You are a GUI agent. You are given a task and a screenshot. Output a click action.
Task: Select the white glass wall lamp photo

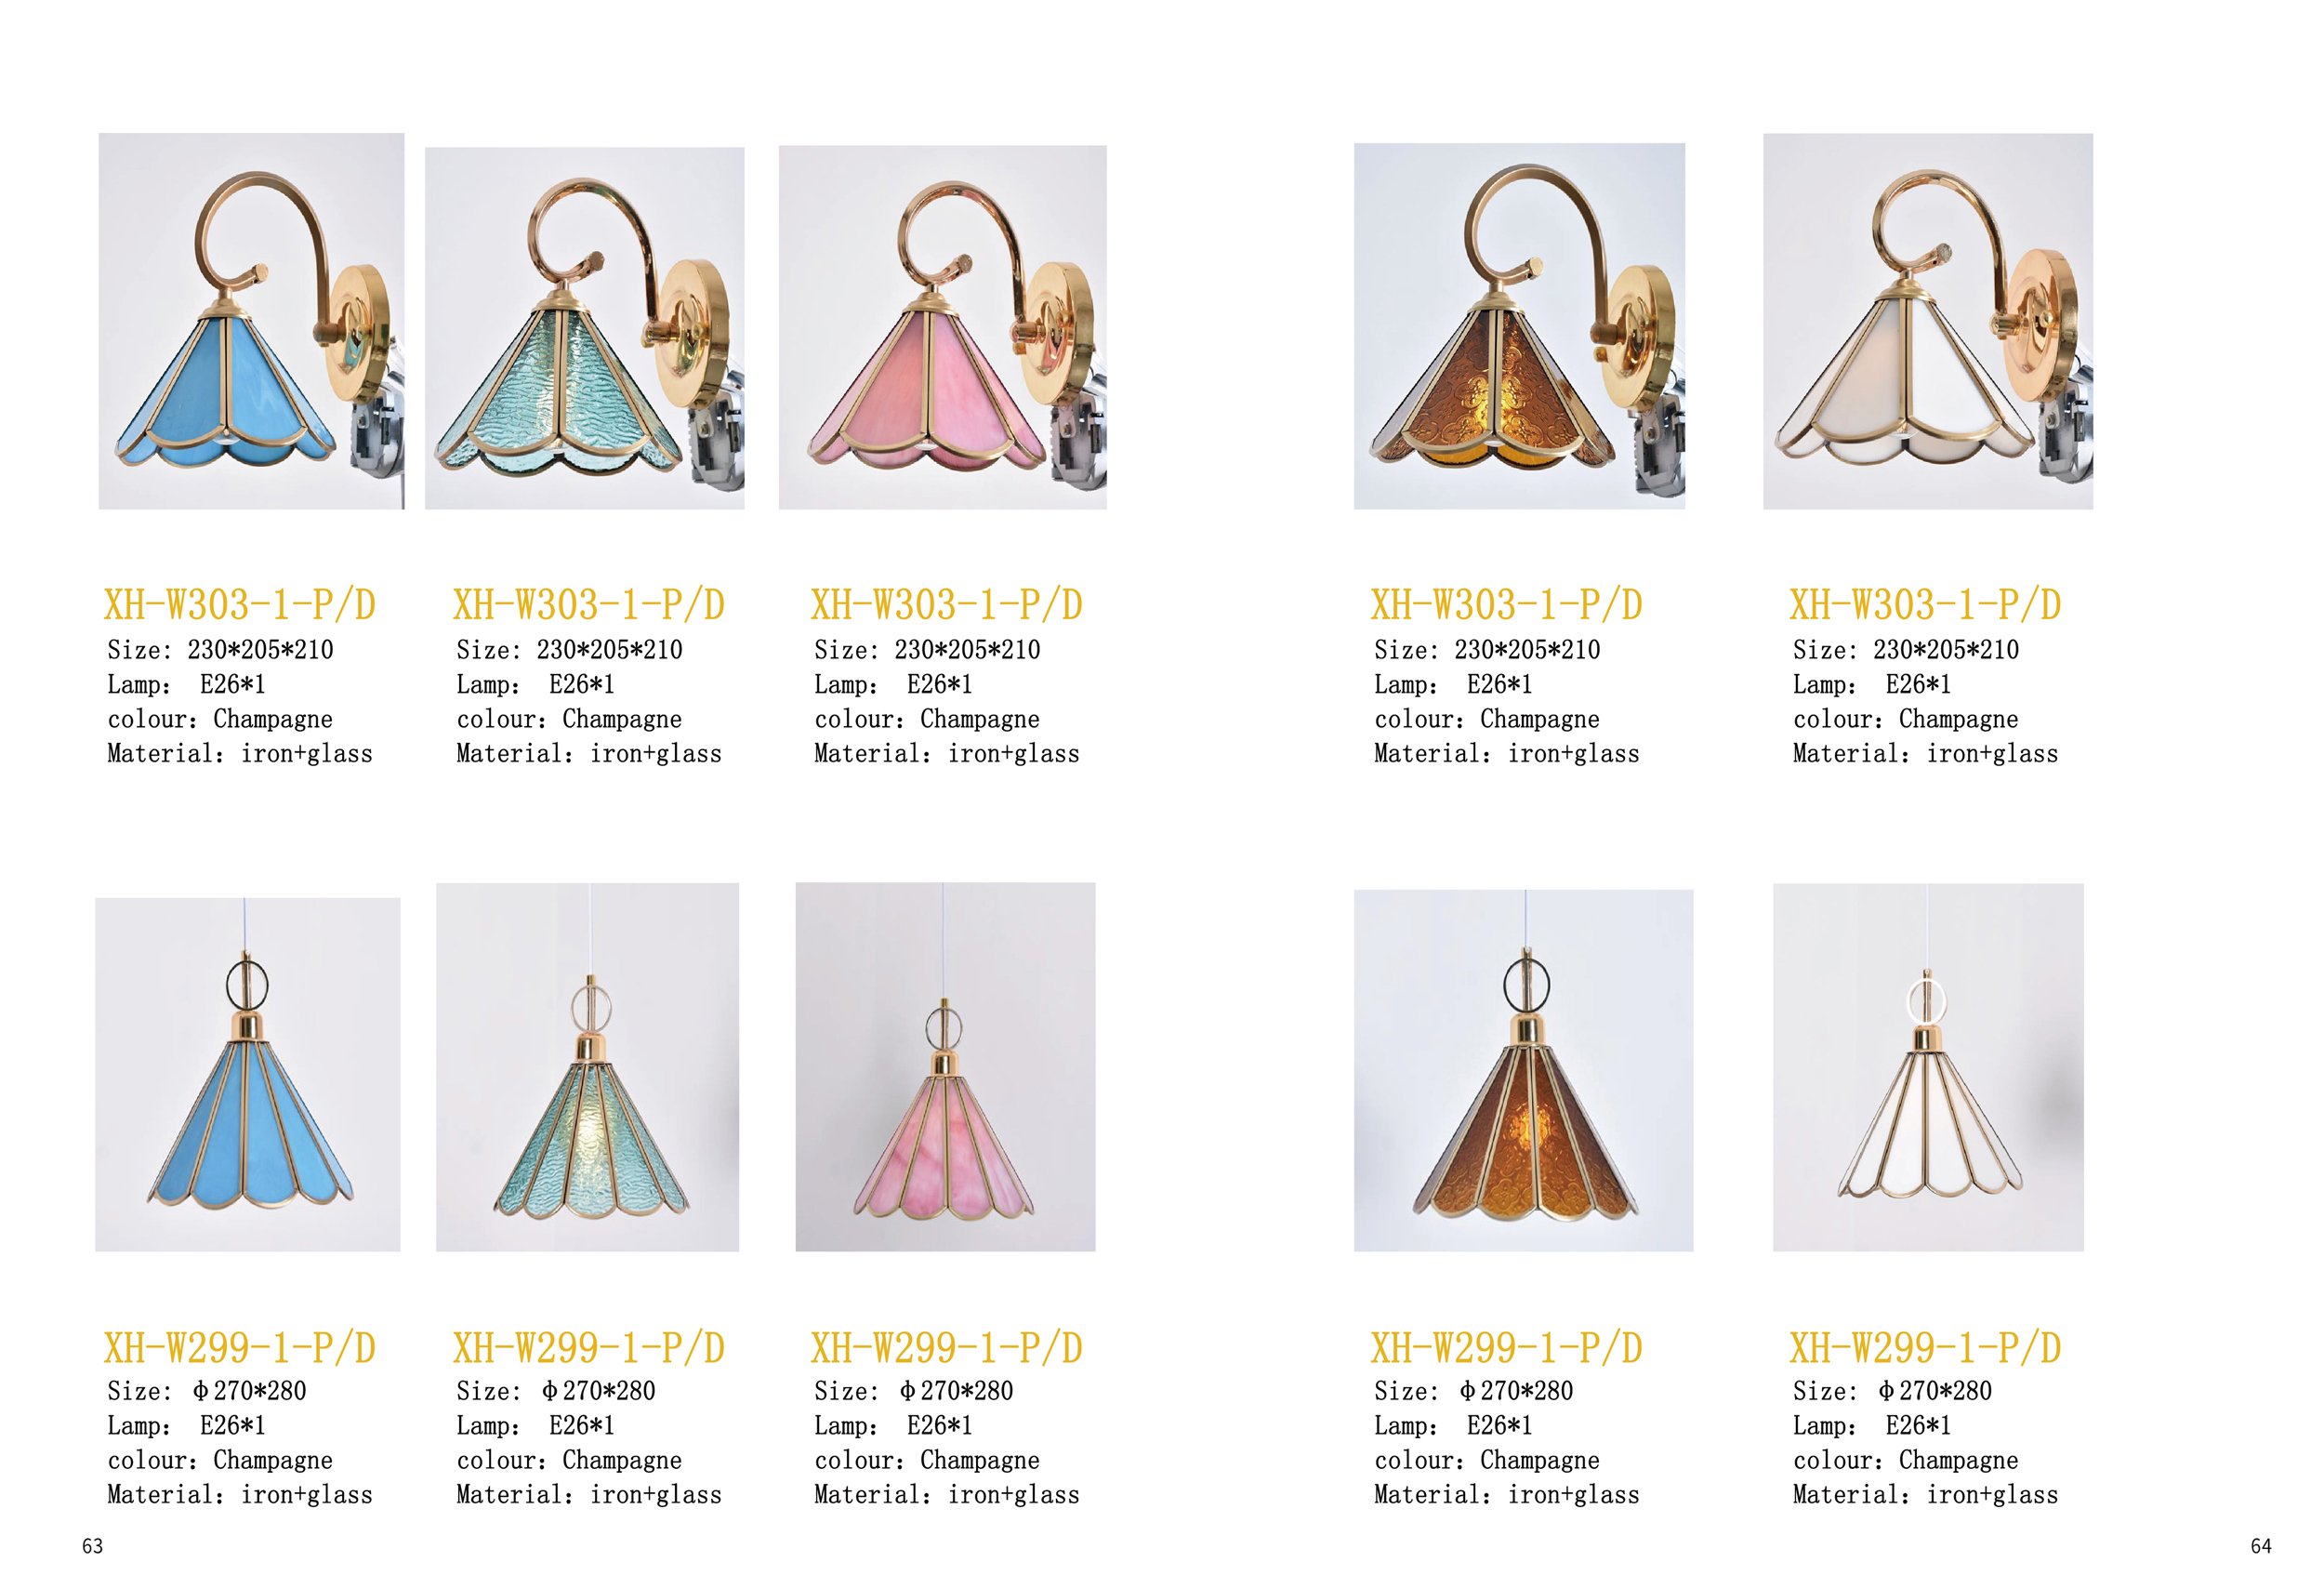point(1927,321)
